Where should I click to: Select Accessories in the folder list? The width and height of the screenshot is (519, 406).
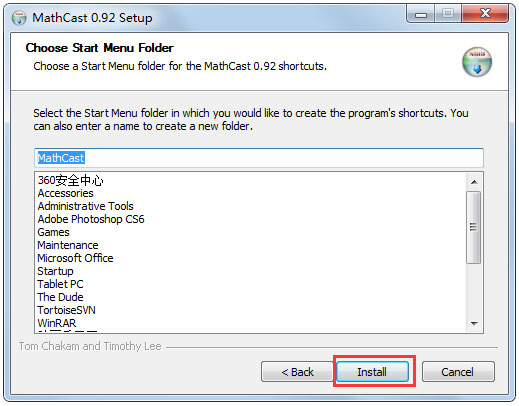[x=65, y=193]
